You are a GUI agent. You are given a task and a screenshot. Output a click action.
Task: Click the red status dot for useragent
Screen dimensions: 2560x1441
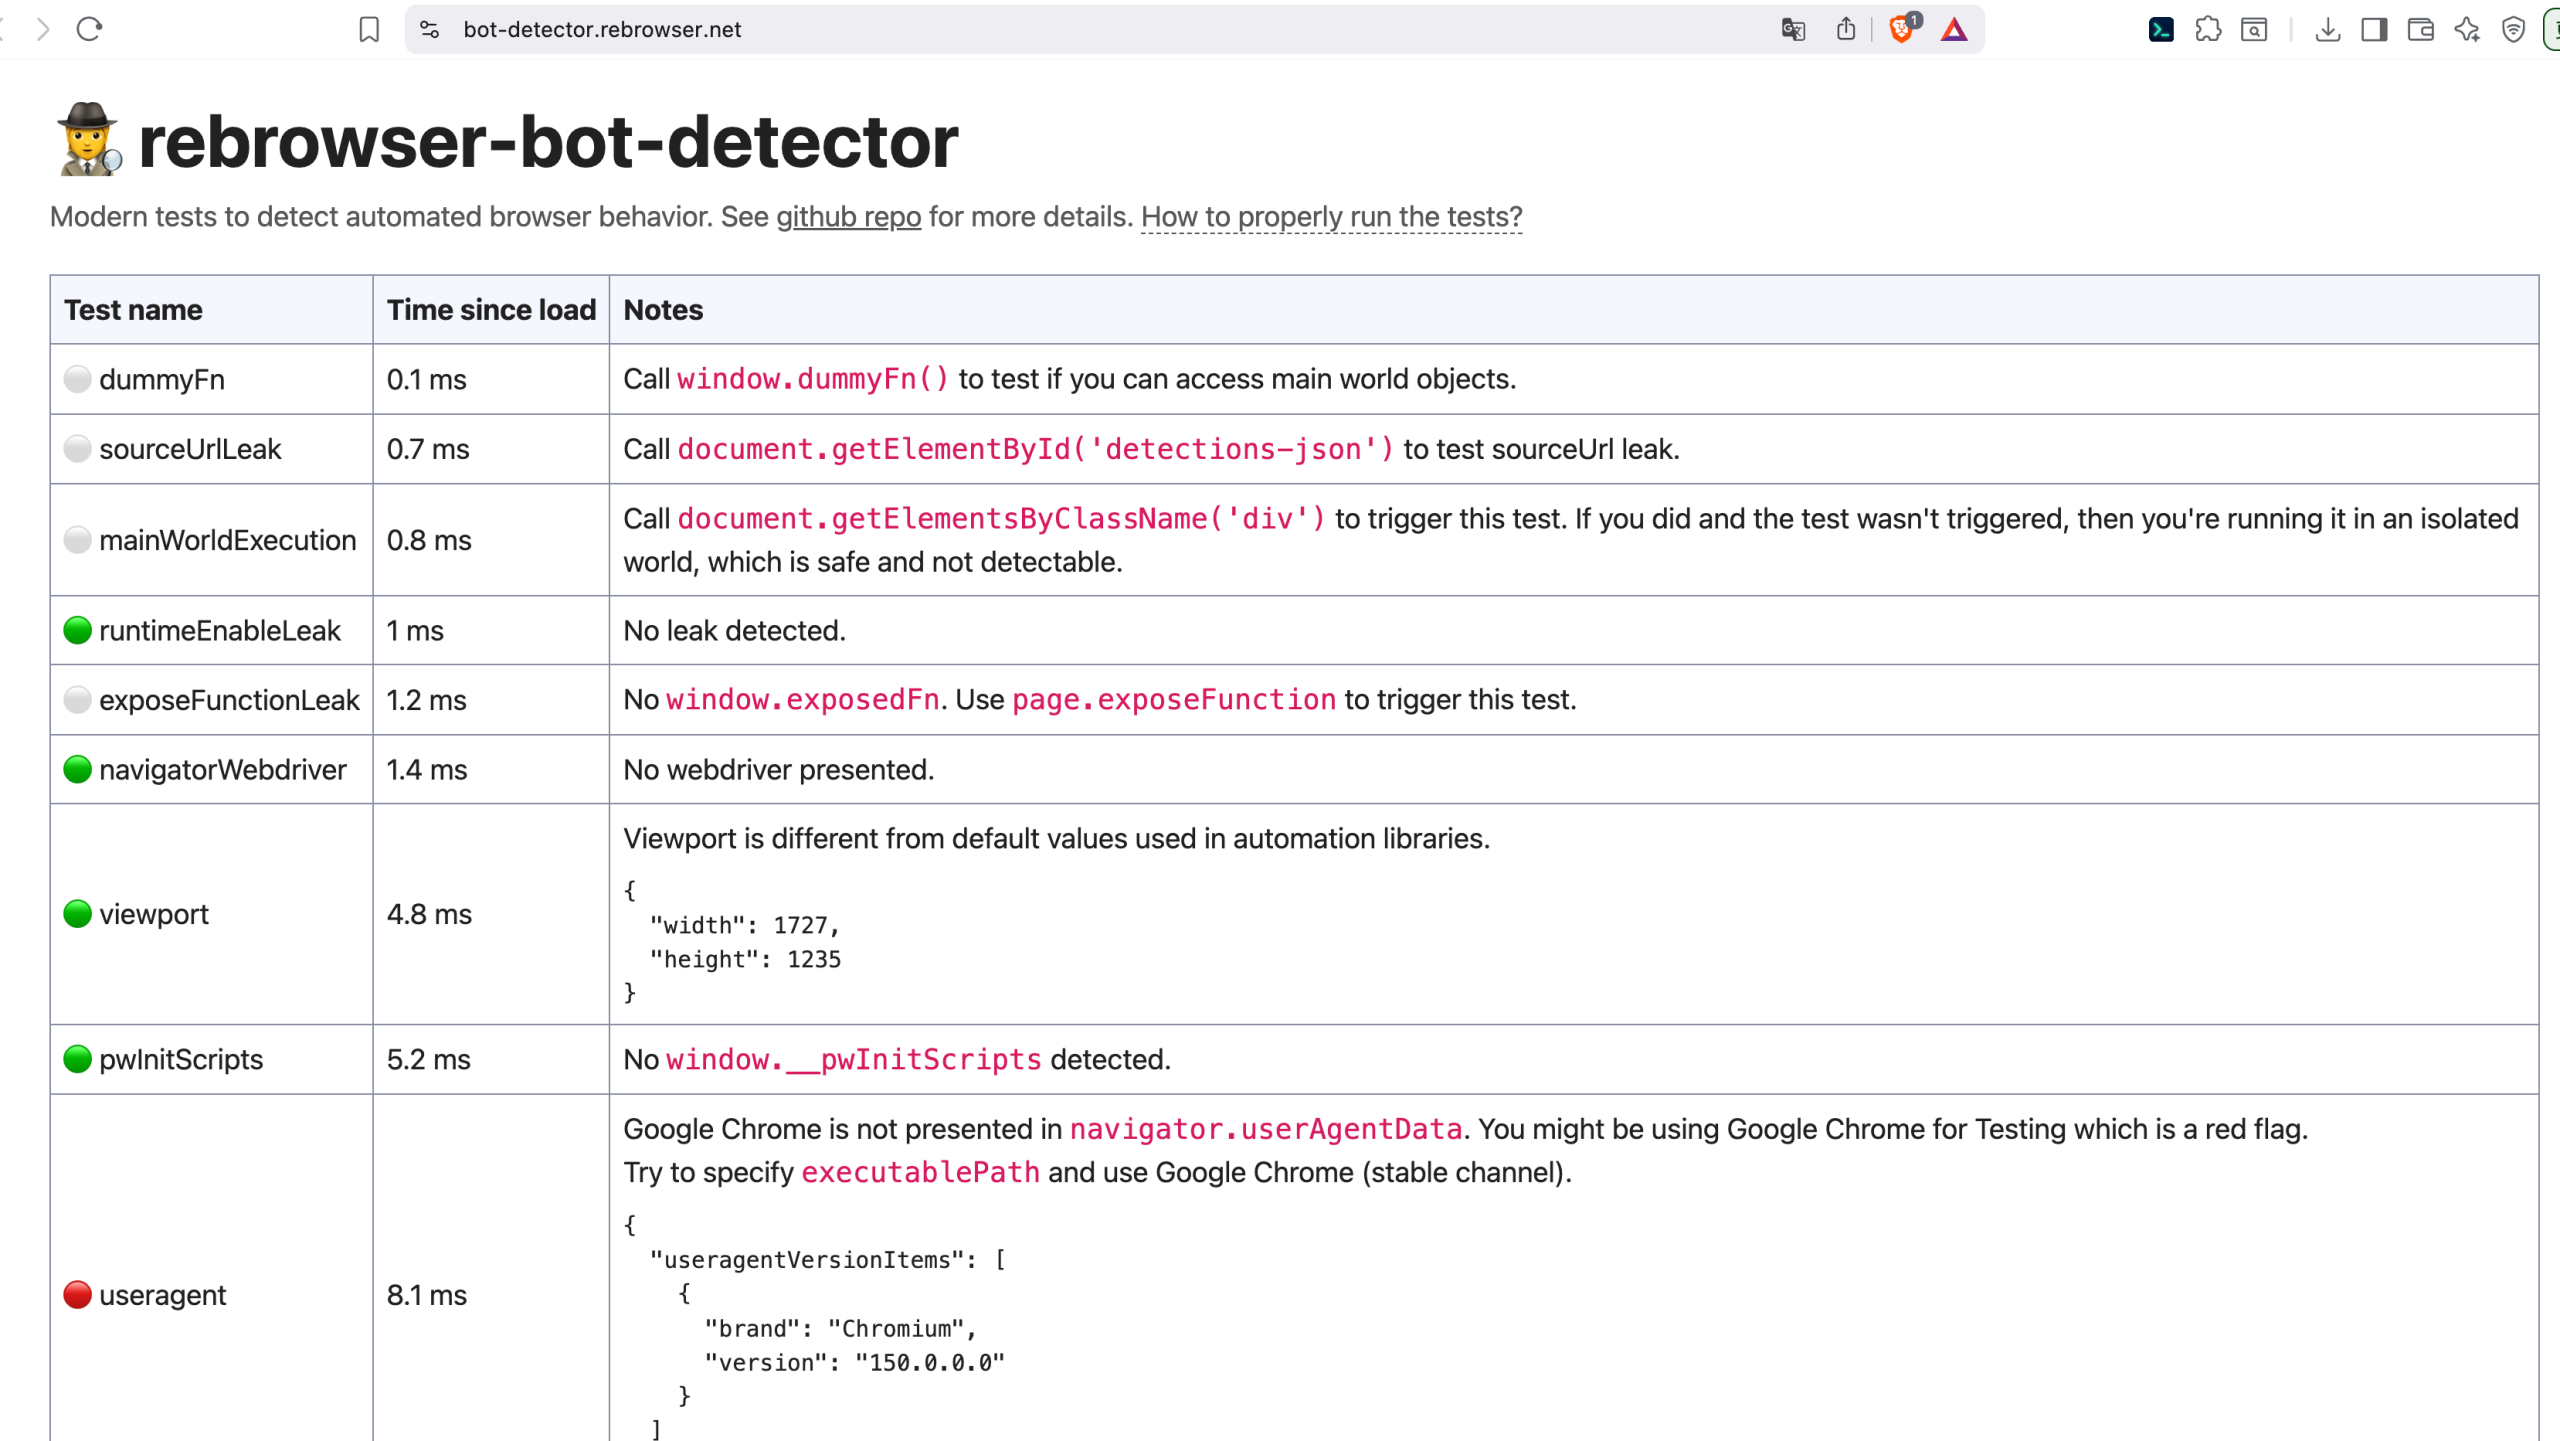point(78,1295)
